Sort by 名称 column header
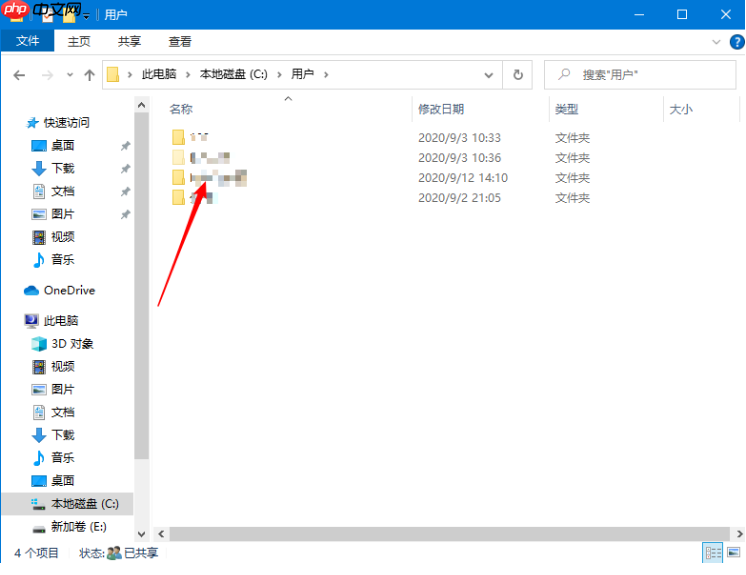The width and height of the screenshot is (746, 575). (181, 109)
